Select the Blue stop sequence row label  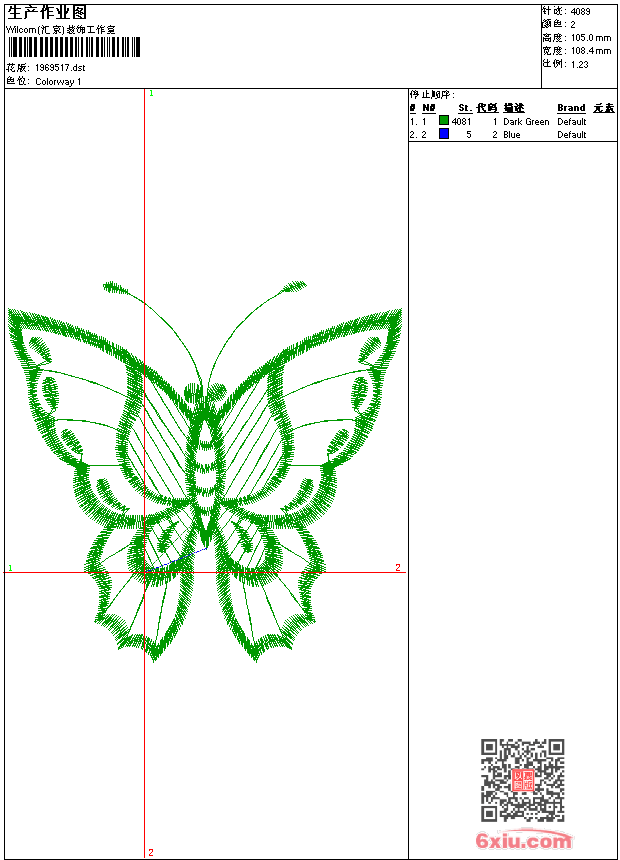click(x=511, y=134)
